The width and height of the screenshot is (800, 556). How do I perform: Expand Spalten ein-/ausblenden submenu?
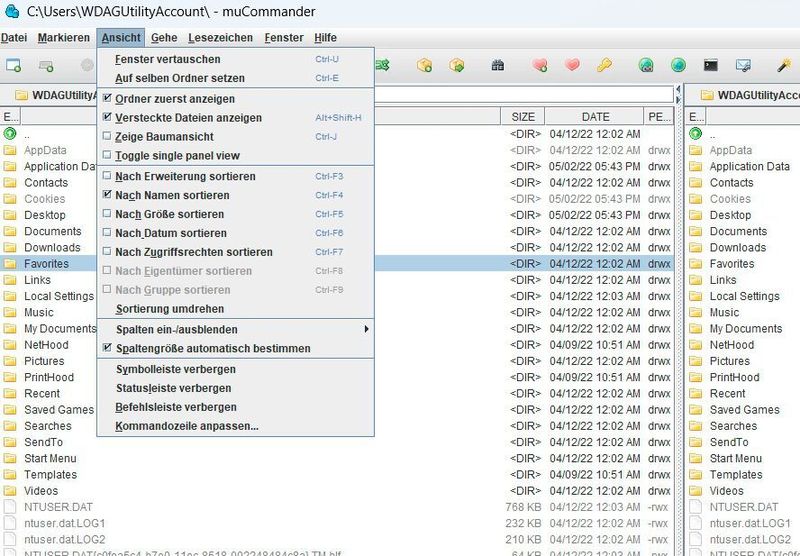pos(235,329)
